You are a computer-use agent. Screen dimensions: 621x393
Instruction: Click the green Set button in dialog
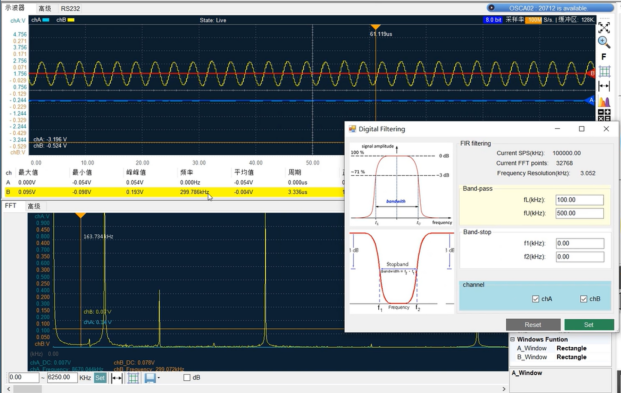coord(589,324)
